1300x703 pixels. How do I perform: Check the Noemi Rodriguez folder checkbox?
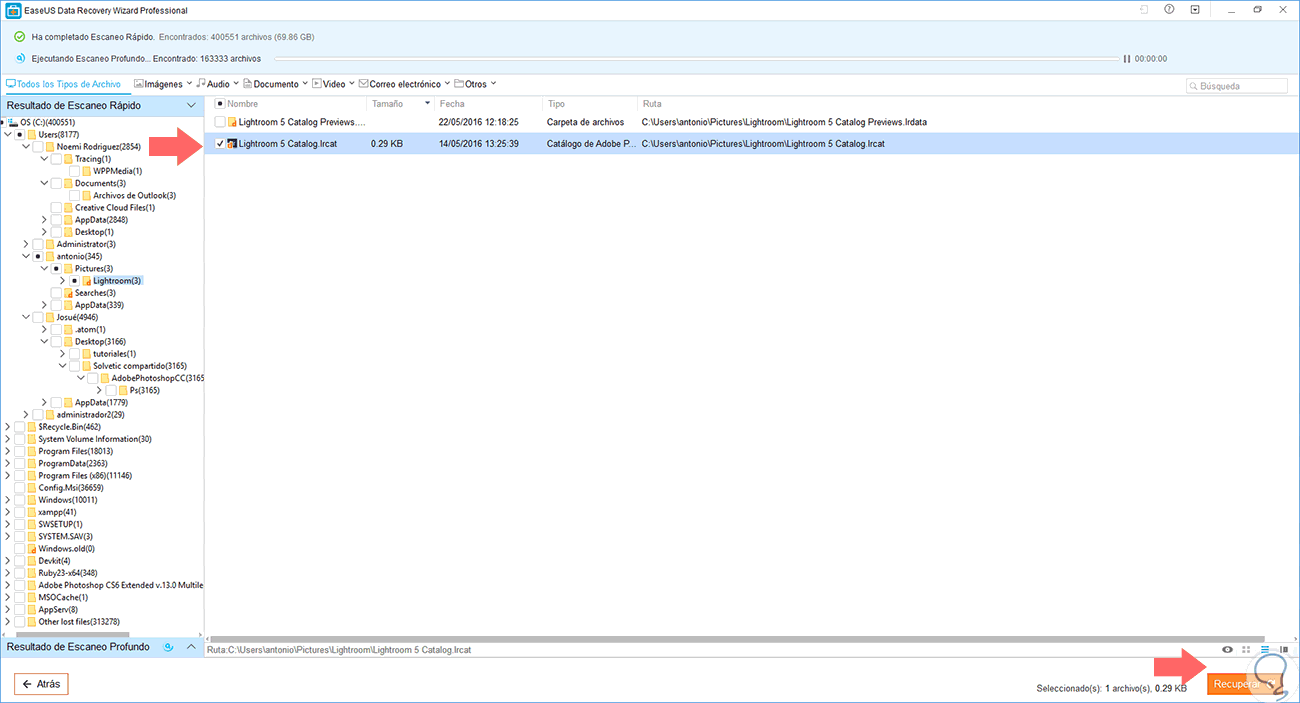pyautogui.click(x=38, y=147)
